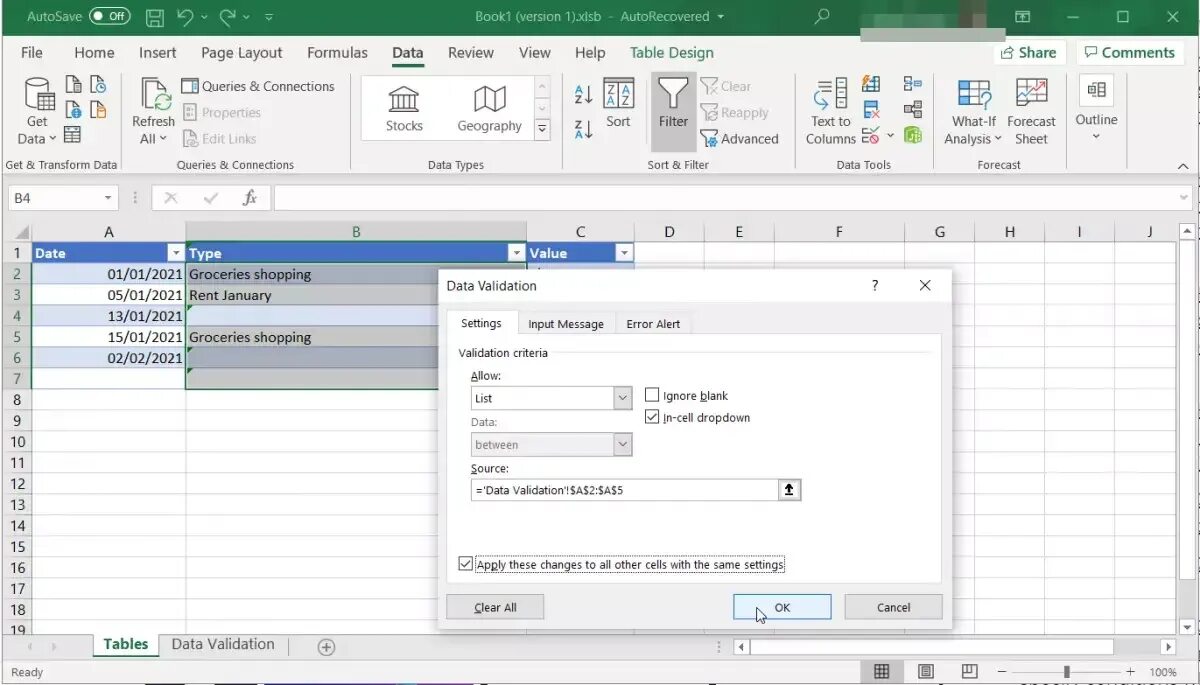Switch to the Formulas ribbon tab

point(337,53)
